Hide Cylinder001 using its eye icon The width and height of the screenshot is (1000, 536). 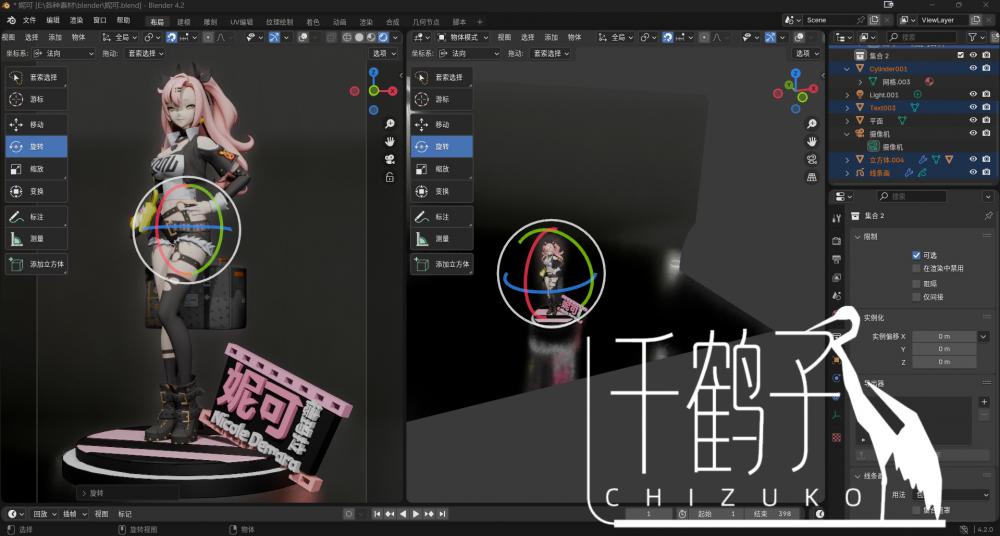(974, 68)
